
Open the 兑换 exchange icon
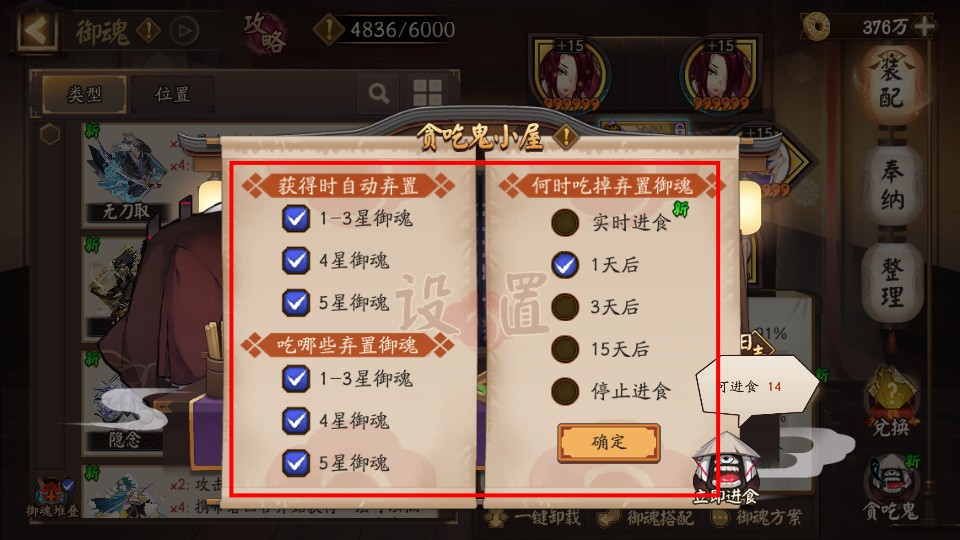pos(891,402)
